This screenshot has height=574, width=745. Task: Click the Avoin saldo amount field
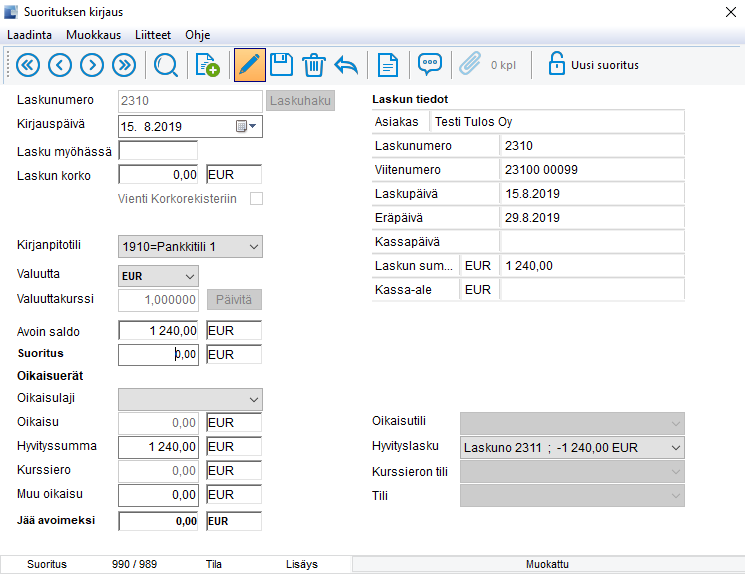point(158,330)
